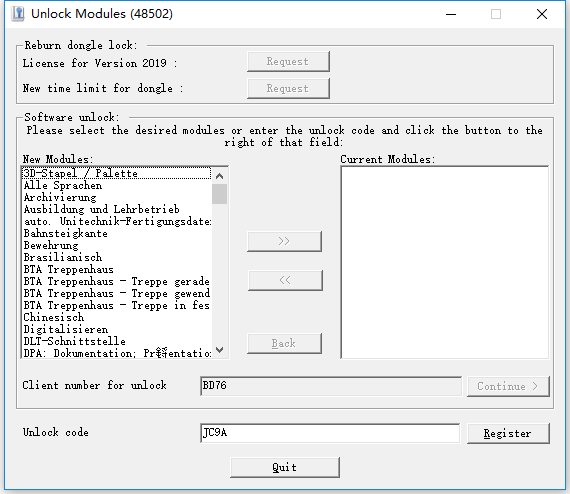The width and height of the screenshot is (570, 494).
Task: Click the Quit button
Action: tap(285, 467)
